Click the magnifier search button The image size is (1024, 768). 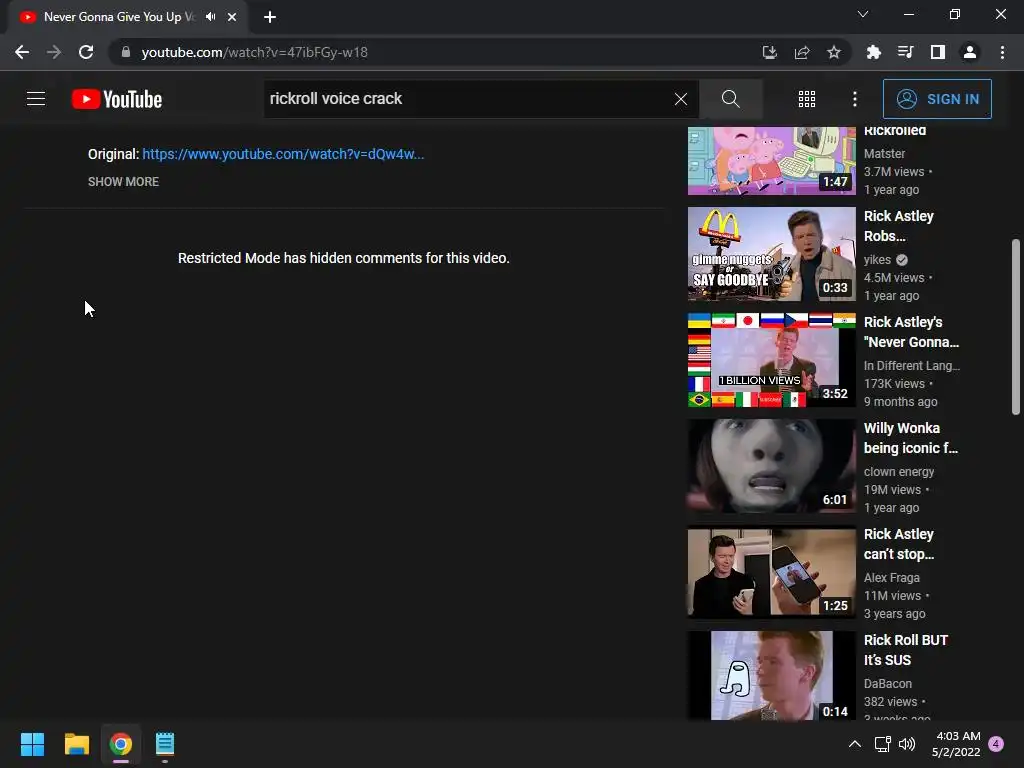pos(730,99)
